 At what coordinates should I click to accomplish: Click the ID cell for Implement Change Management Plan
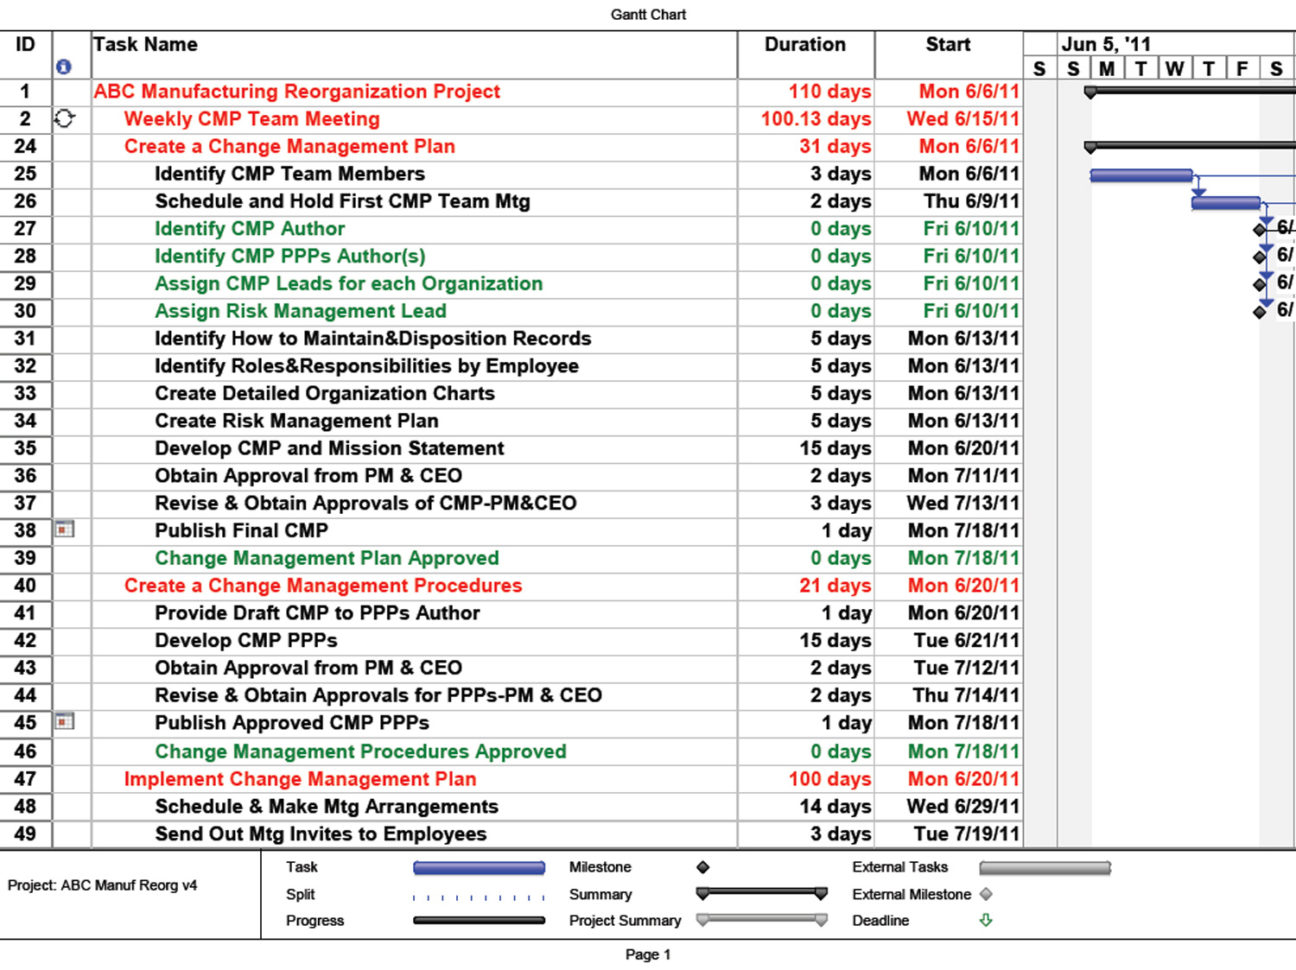(x=25, y=778)
